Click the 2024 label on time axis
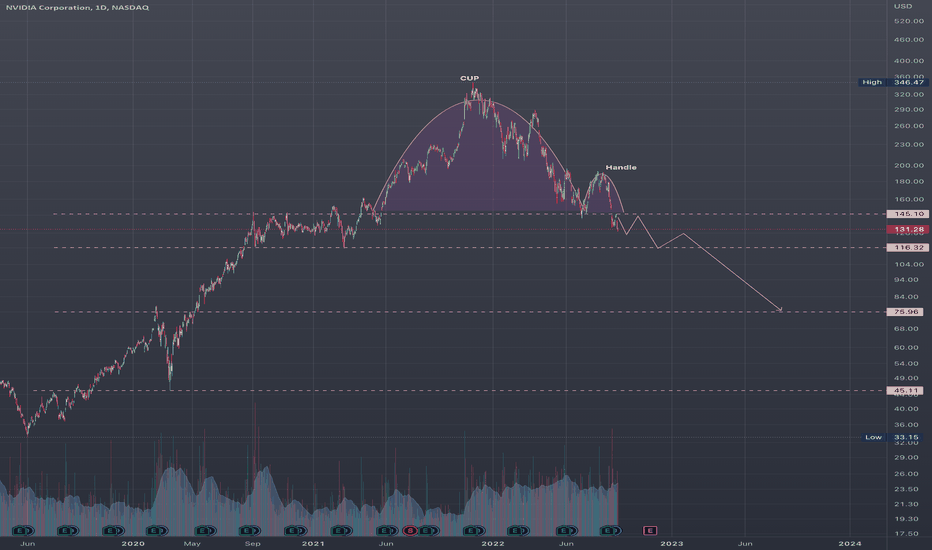The height and width of the screenshot is (550, 932). point(849,543)
